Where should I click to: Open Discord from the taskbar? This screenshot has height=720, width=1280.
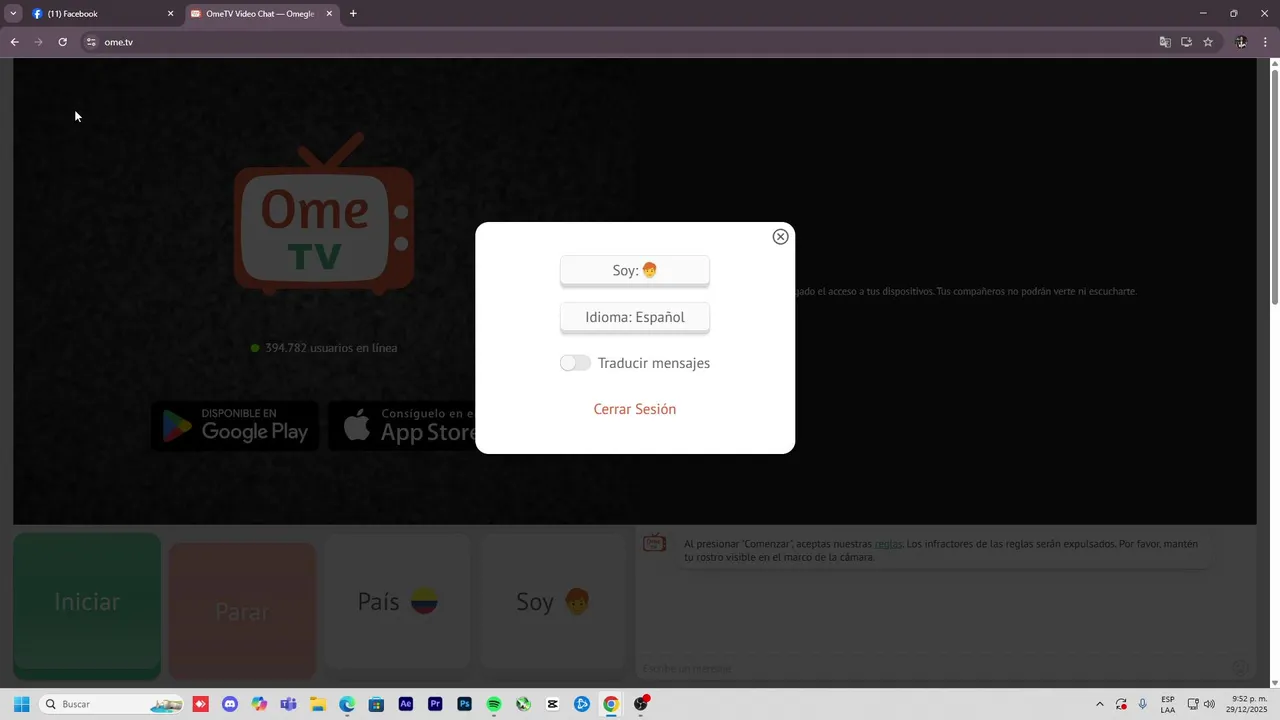tap(230, 704)
